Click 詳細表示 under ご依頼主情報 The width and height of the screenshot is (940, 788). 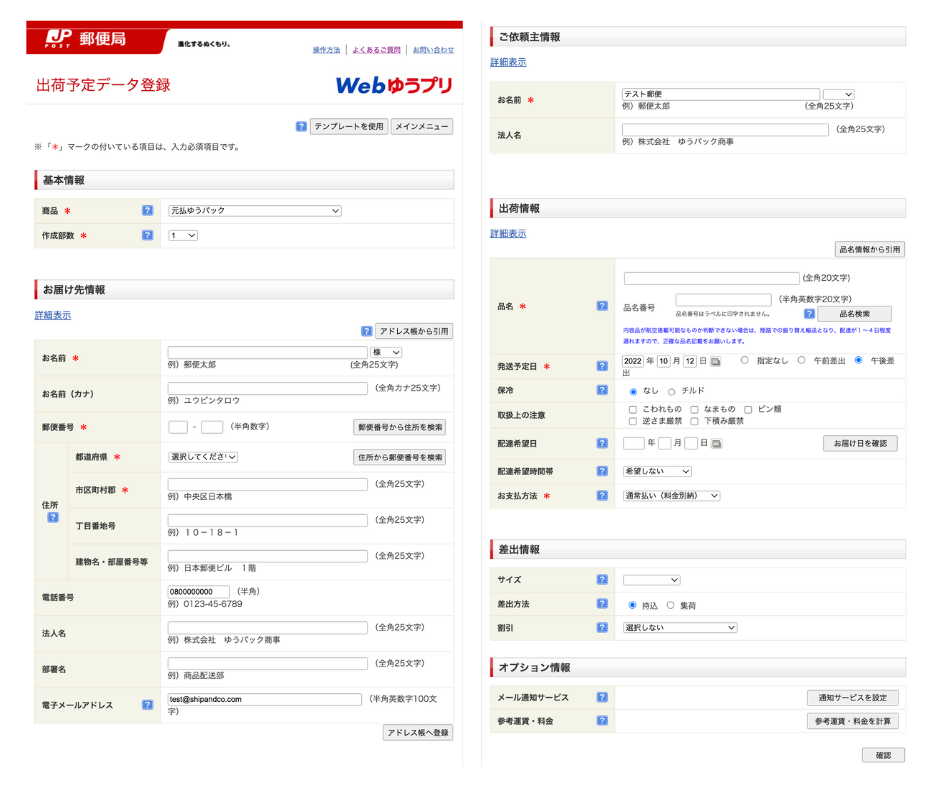point(508,62)
